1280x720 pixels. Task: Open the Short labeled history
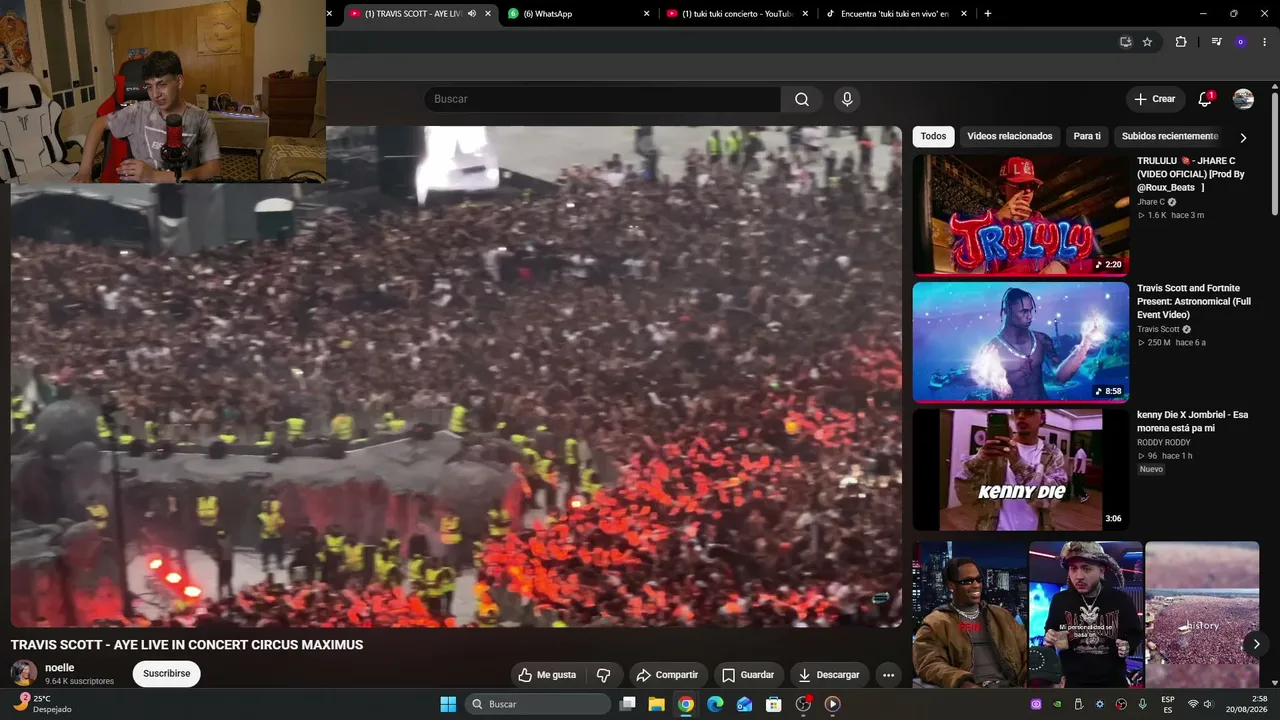click(1202, 614)
